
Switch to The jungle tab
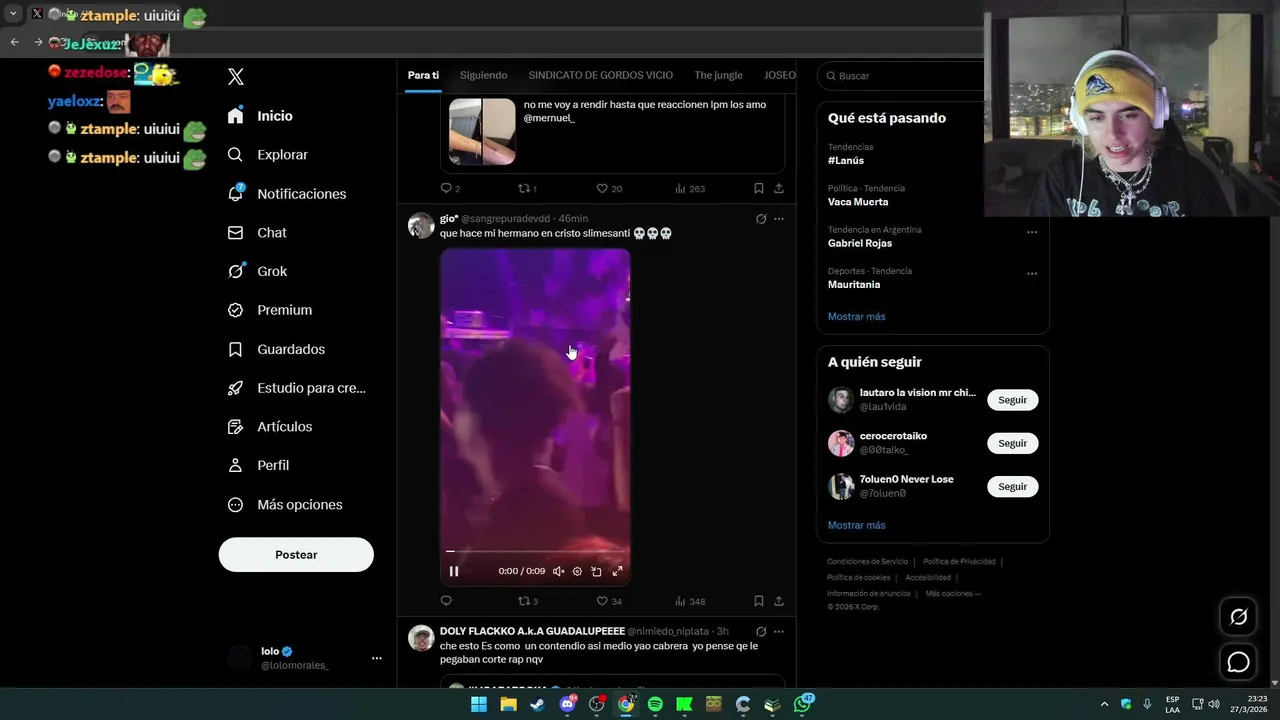pos(719,75)
